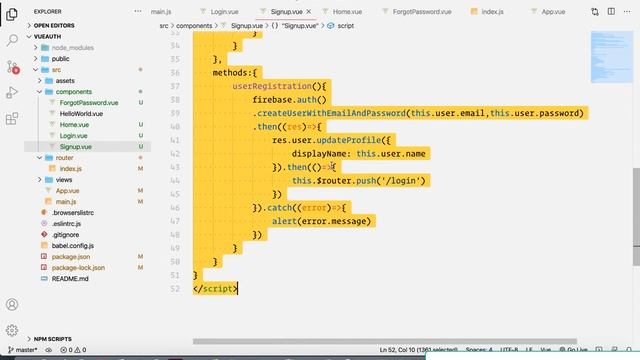Image resolution: width=640 pixels, height=360 pixels.
Task: Click the master branch status item
Action: click(23, 350)
